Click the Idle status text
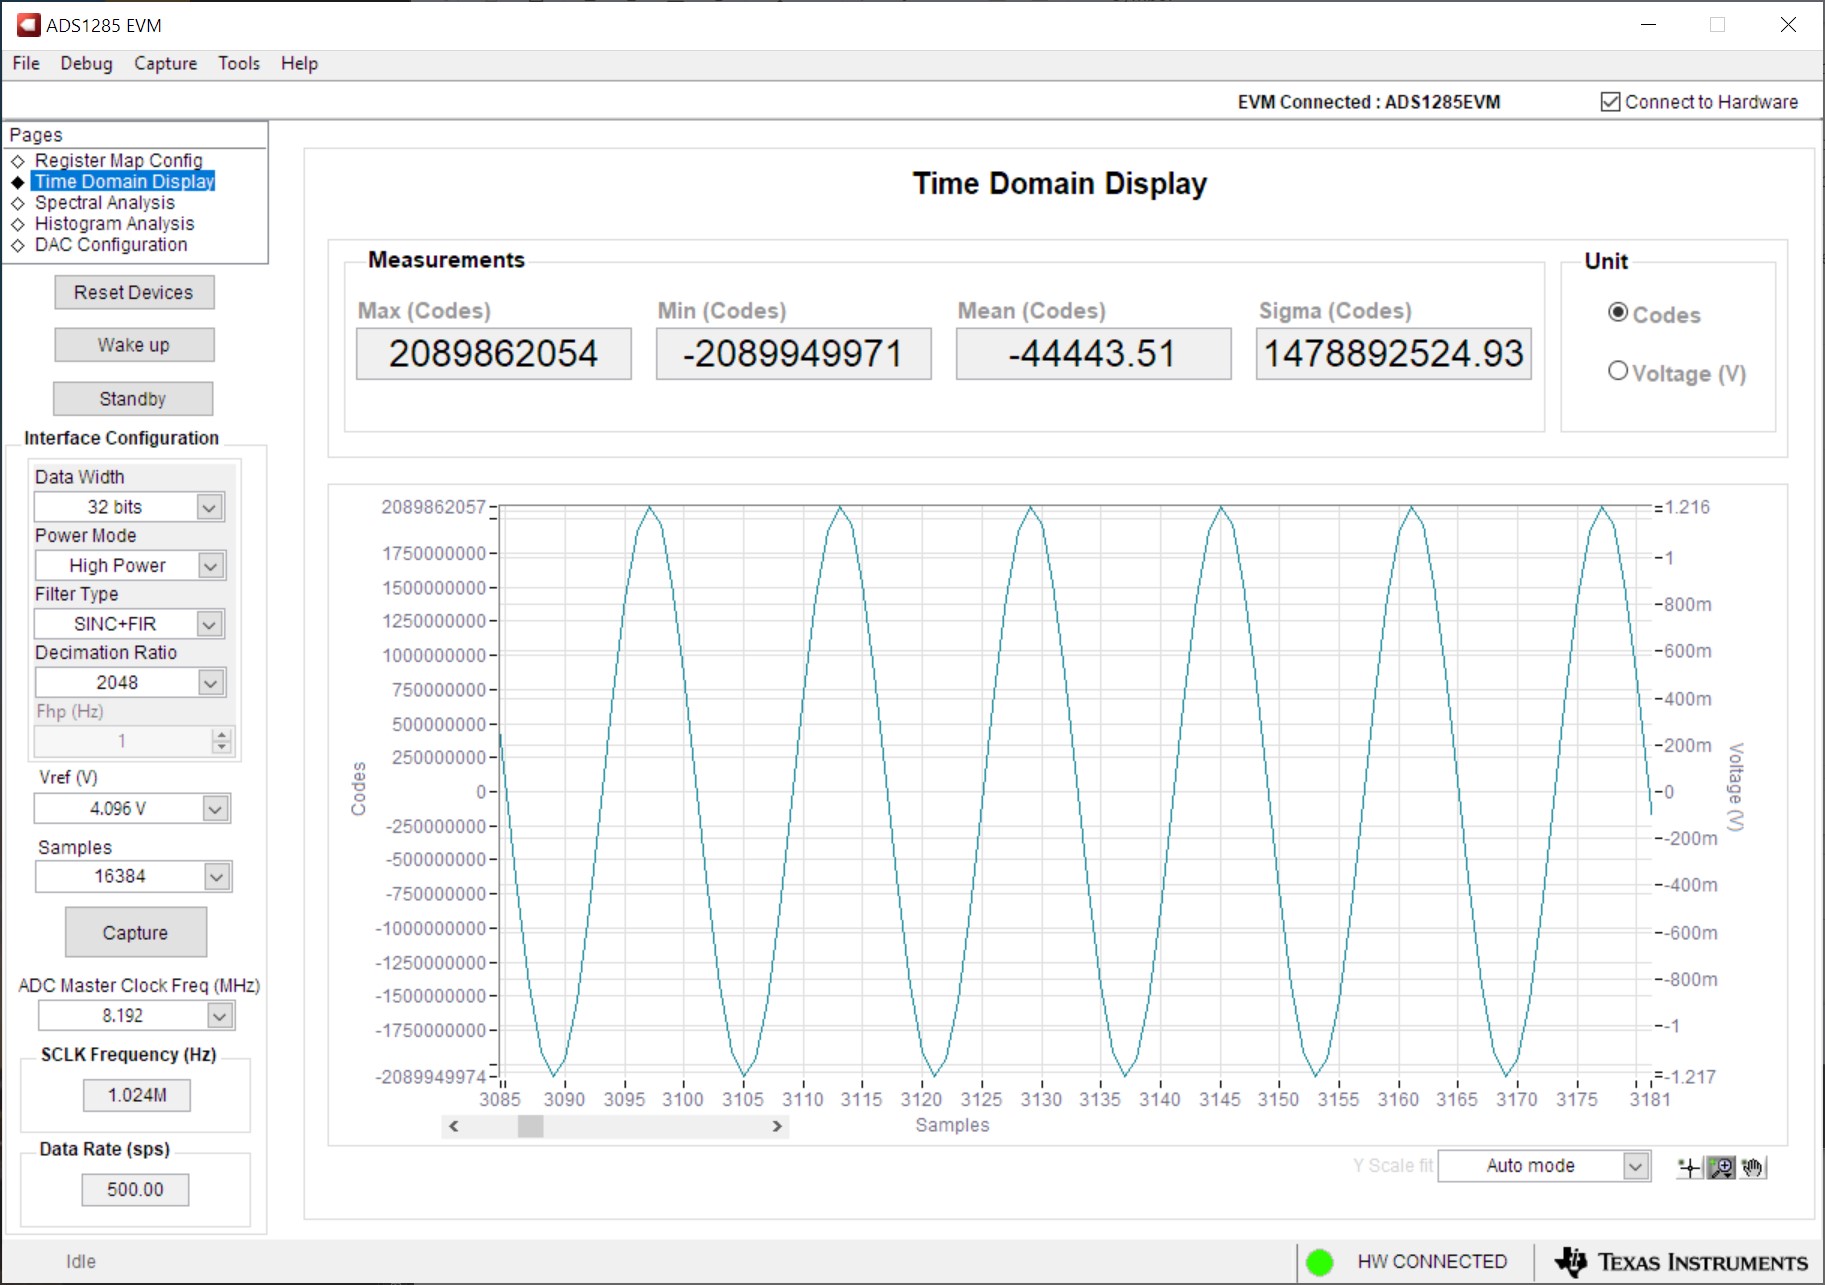This screenshot has width=1825, height=1285. click(81, 1262)
